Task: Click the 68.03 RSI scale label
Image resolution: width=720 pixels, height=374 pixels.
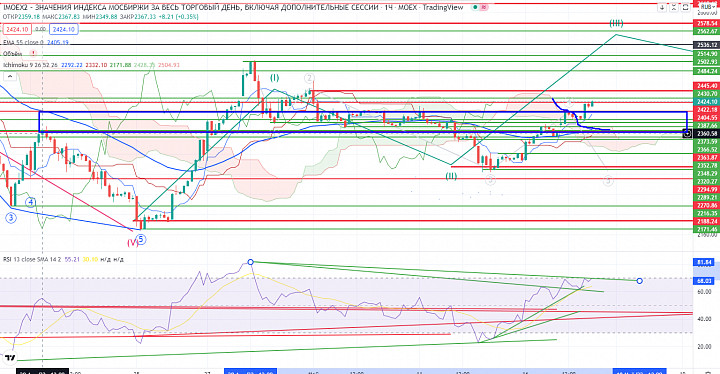Action: pos(703,281)
